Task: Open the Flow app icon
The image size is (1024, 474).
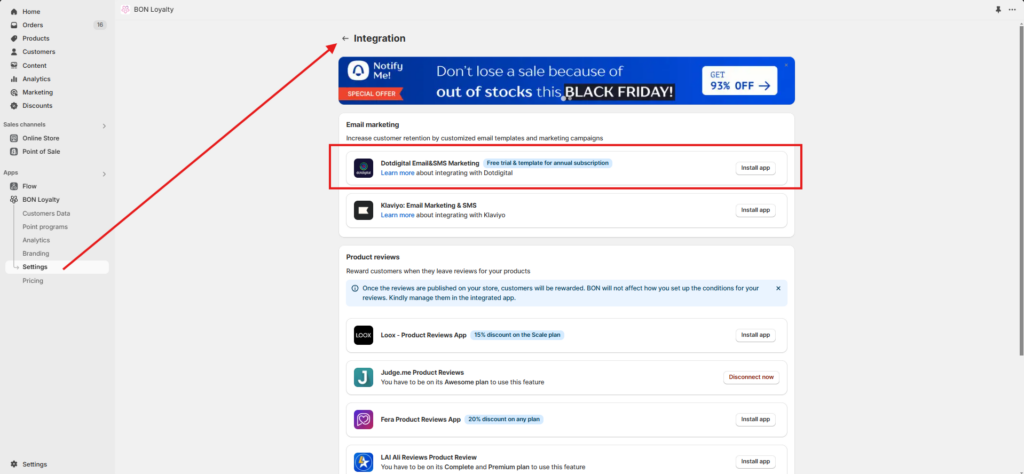Action: (x=14, y=186)
